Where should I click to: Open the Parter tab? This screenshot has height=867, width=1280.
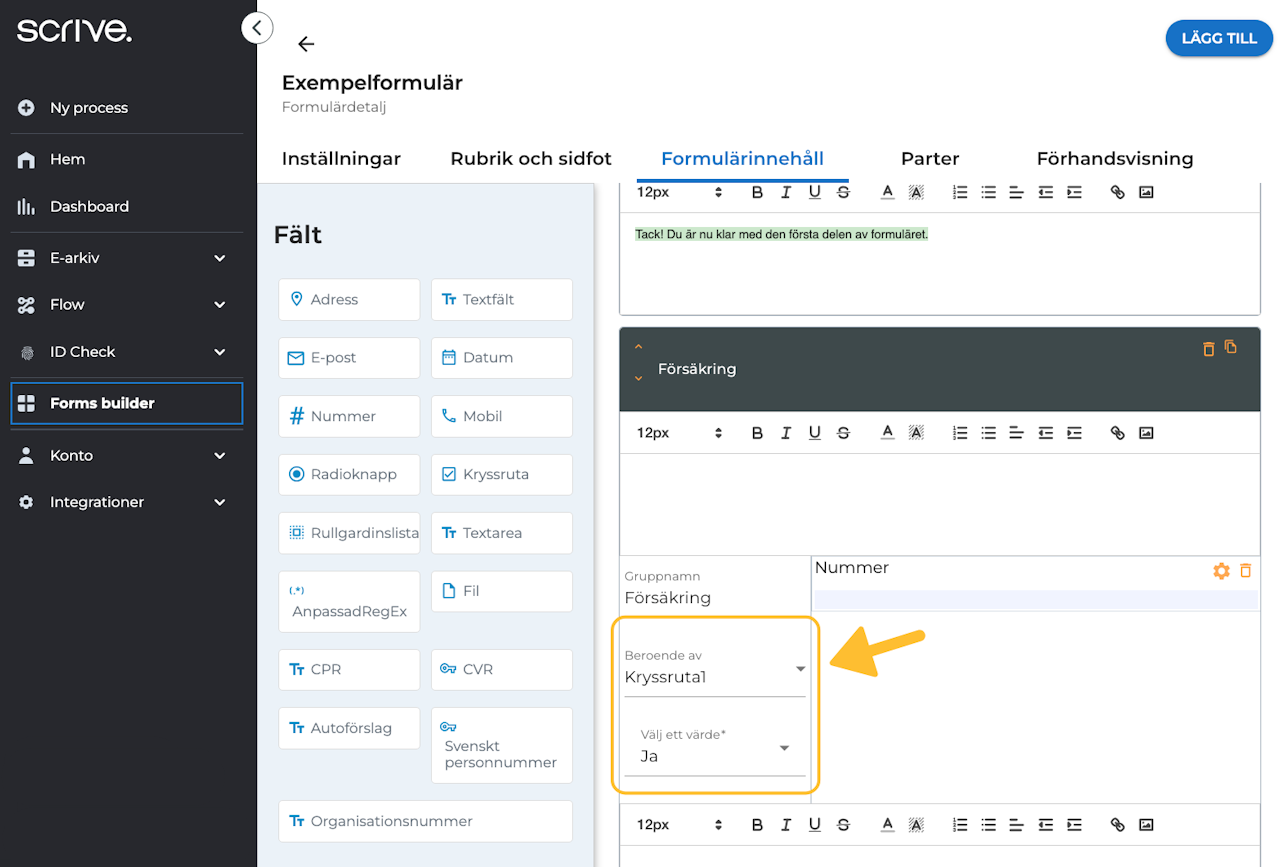[930, 158]
